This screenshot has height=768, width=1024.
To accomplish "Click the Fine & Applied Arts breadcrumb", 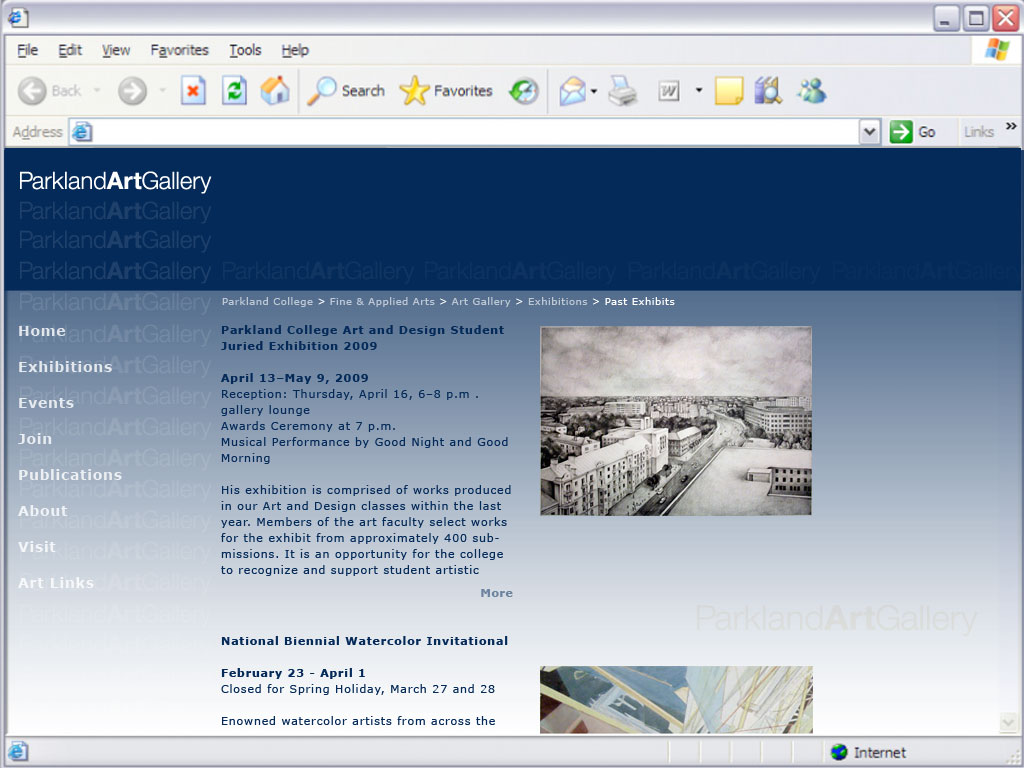I will tap(382, 302).
